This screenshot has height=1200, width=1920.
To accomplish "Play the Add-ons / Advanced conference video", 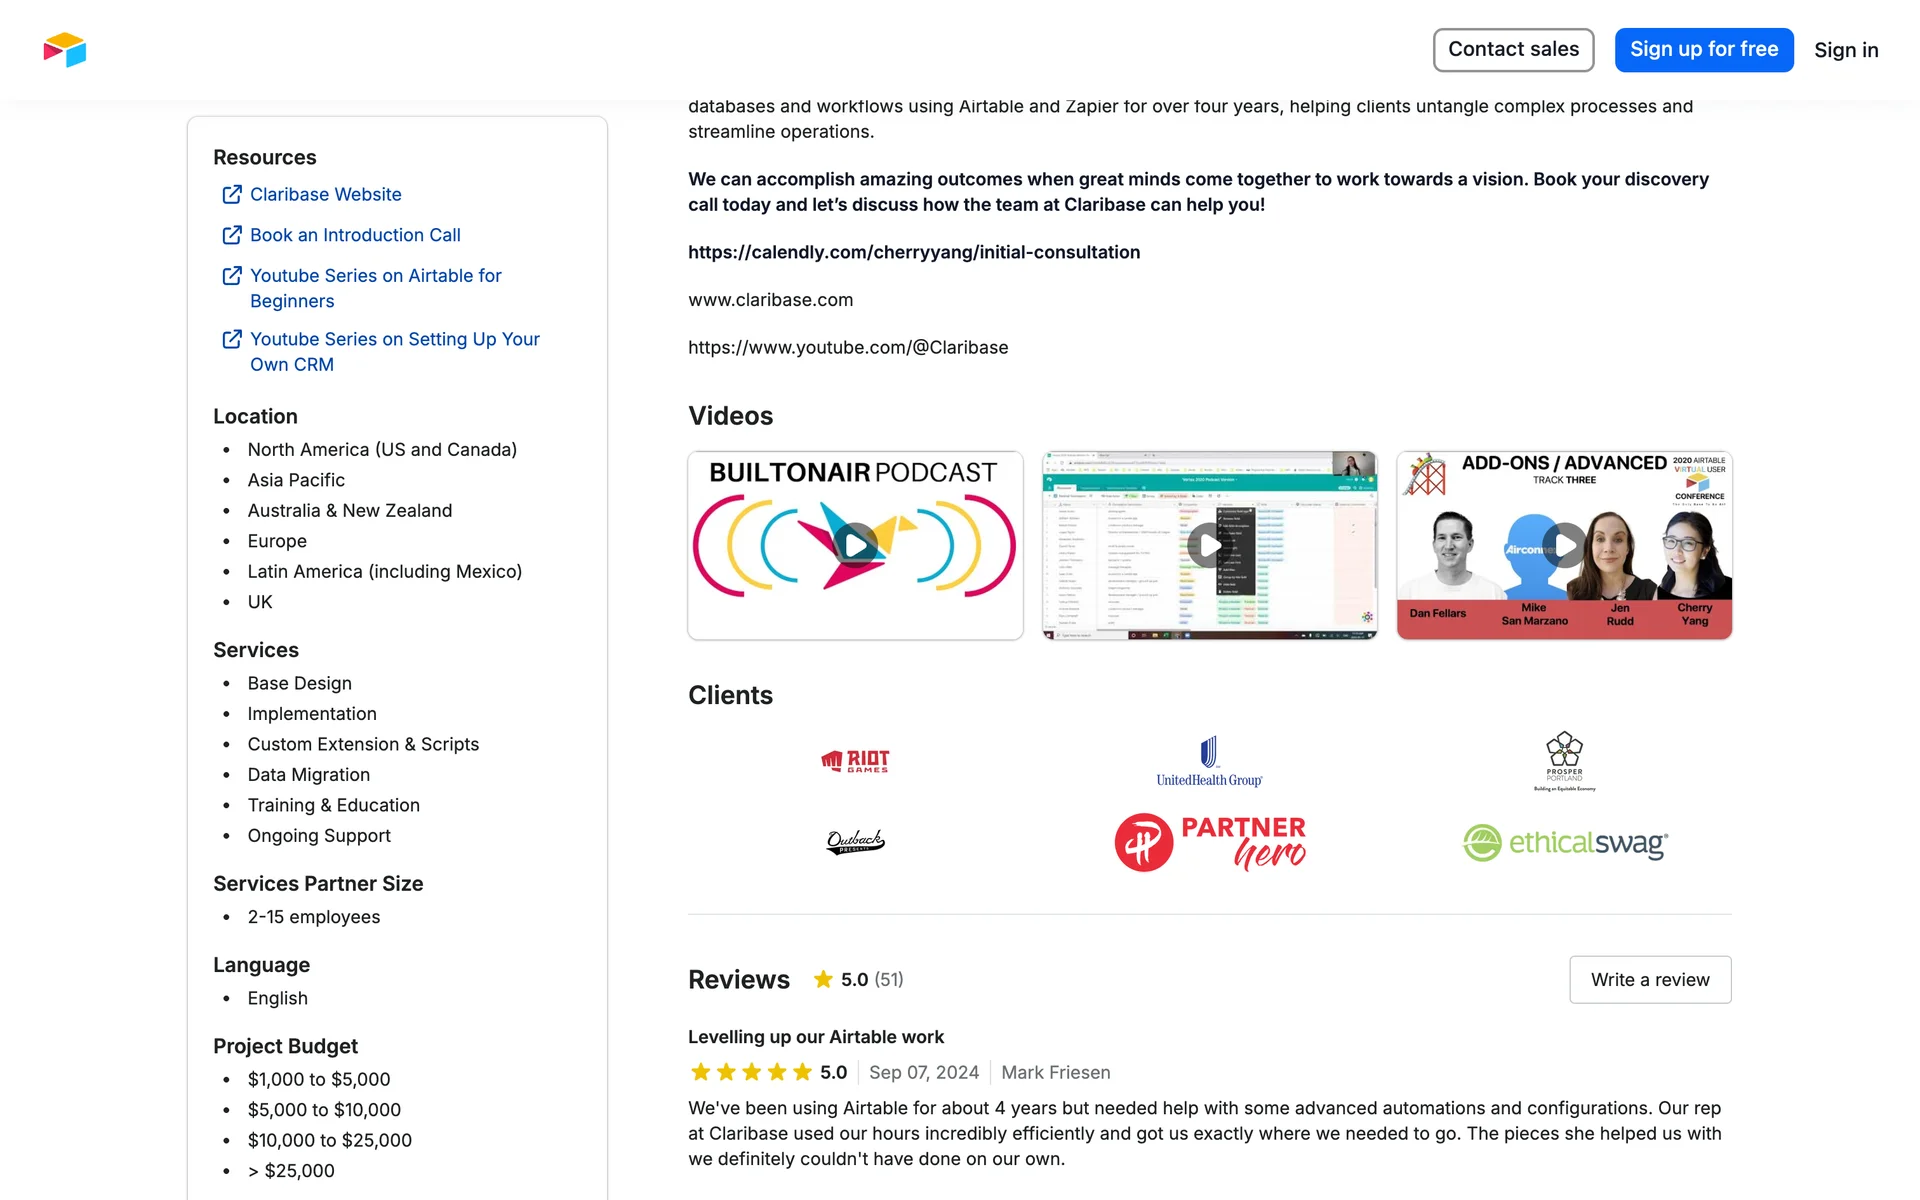I will pos(1563,545).
